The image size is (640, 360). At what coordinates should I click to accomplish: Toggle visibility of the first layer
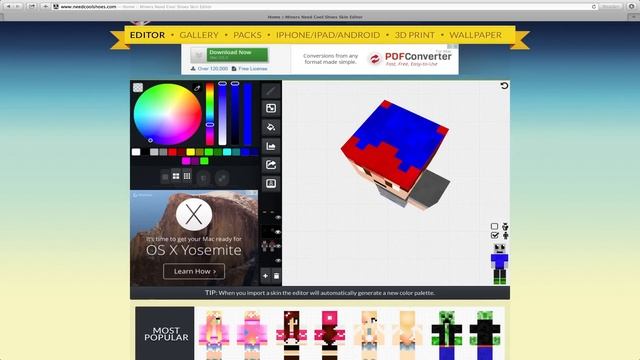tap(278, 218)
